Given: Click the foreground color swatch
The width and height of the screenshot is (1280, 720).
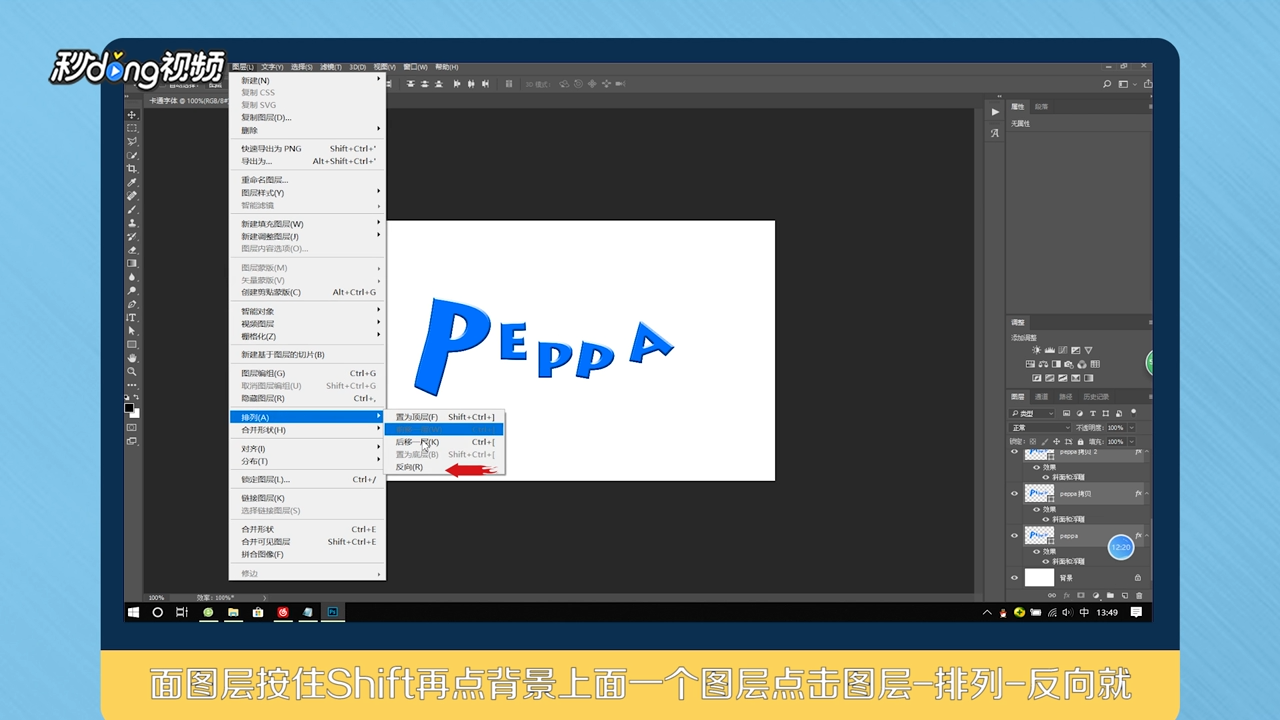Looking at the screenshot, I should tap(129, 406).
